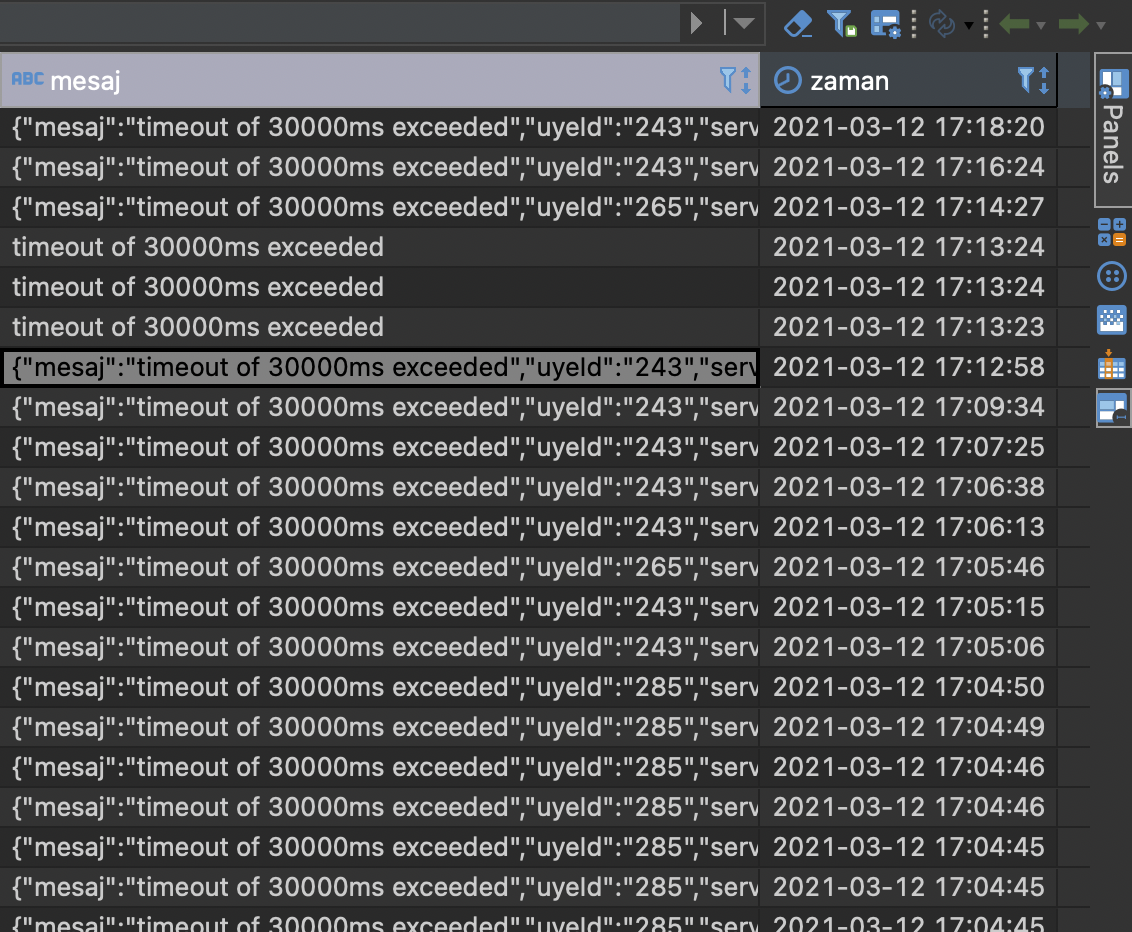This screenshot has height=932, width=1132.
Task: Open the auto-refresh options dropdown arrow
Action: 969,26
